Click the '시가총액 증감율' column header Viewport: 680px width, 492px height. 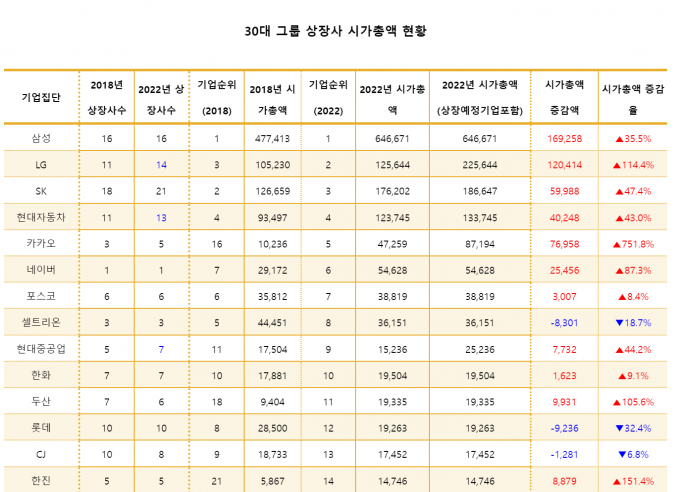[x=633, y=97]
